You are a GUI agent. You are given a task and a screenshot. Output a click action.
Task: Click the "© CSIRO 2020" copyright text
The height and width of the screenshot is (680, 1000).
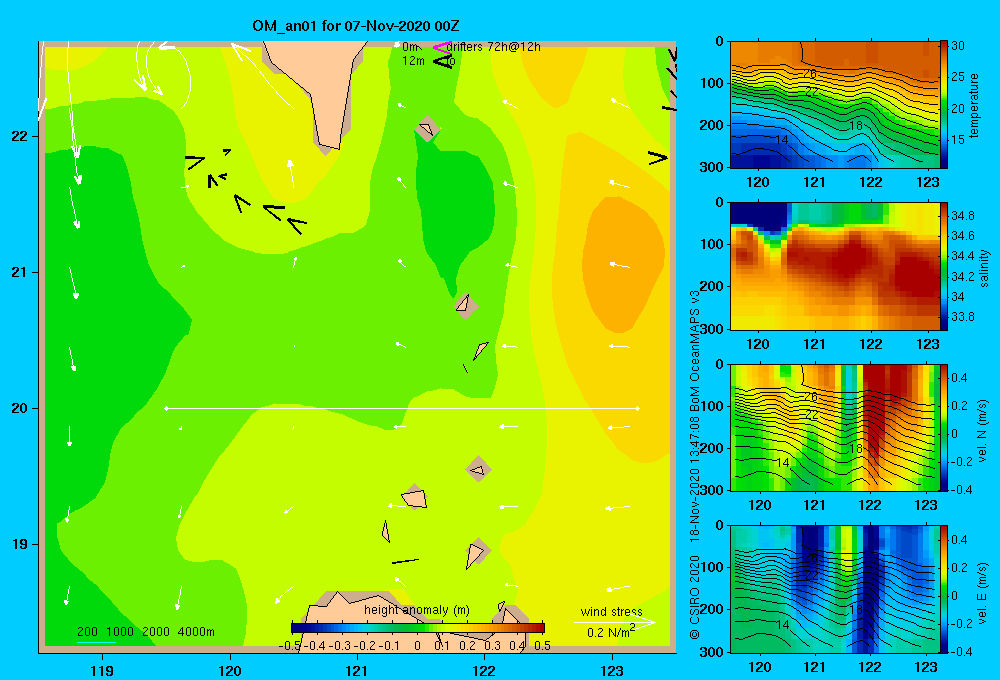[695, 597]
